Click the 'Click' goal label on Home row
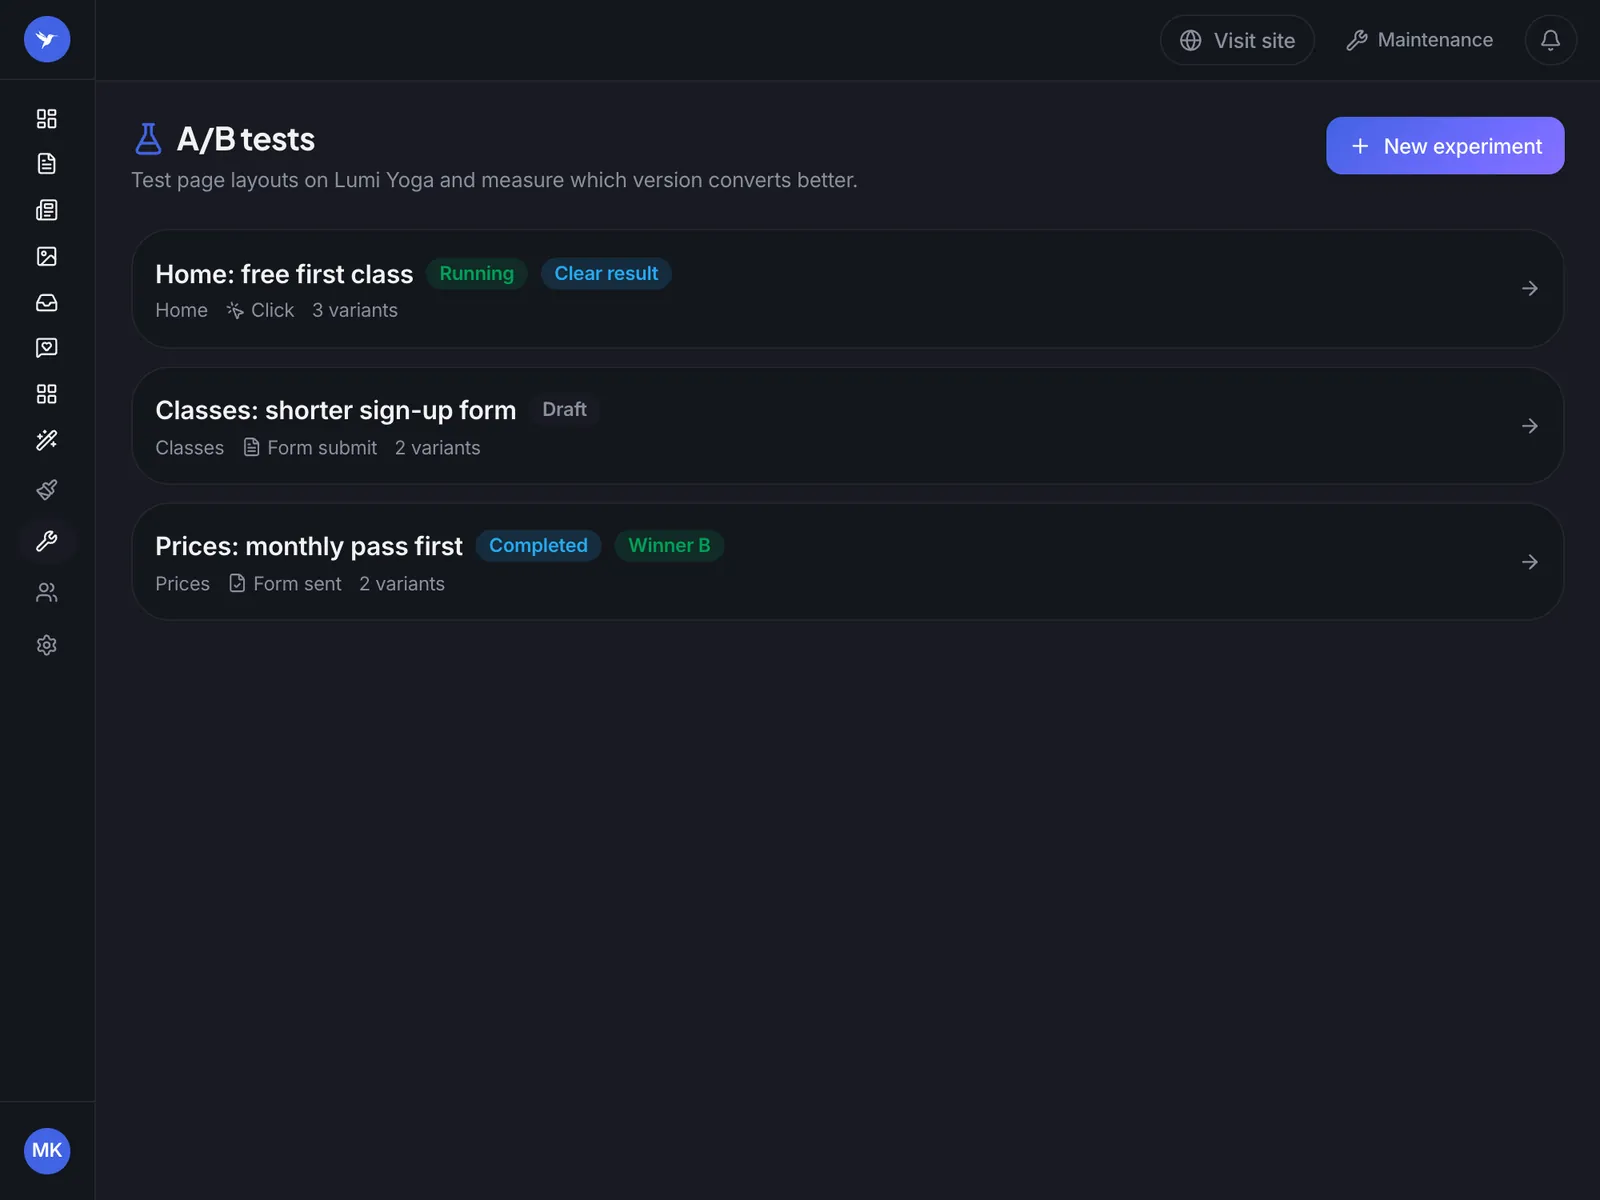 [x=260, y=311]
